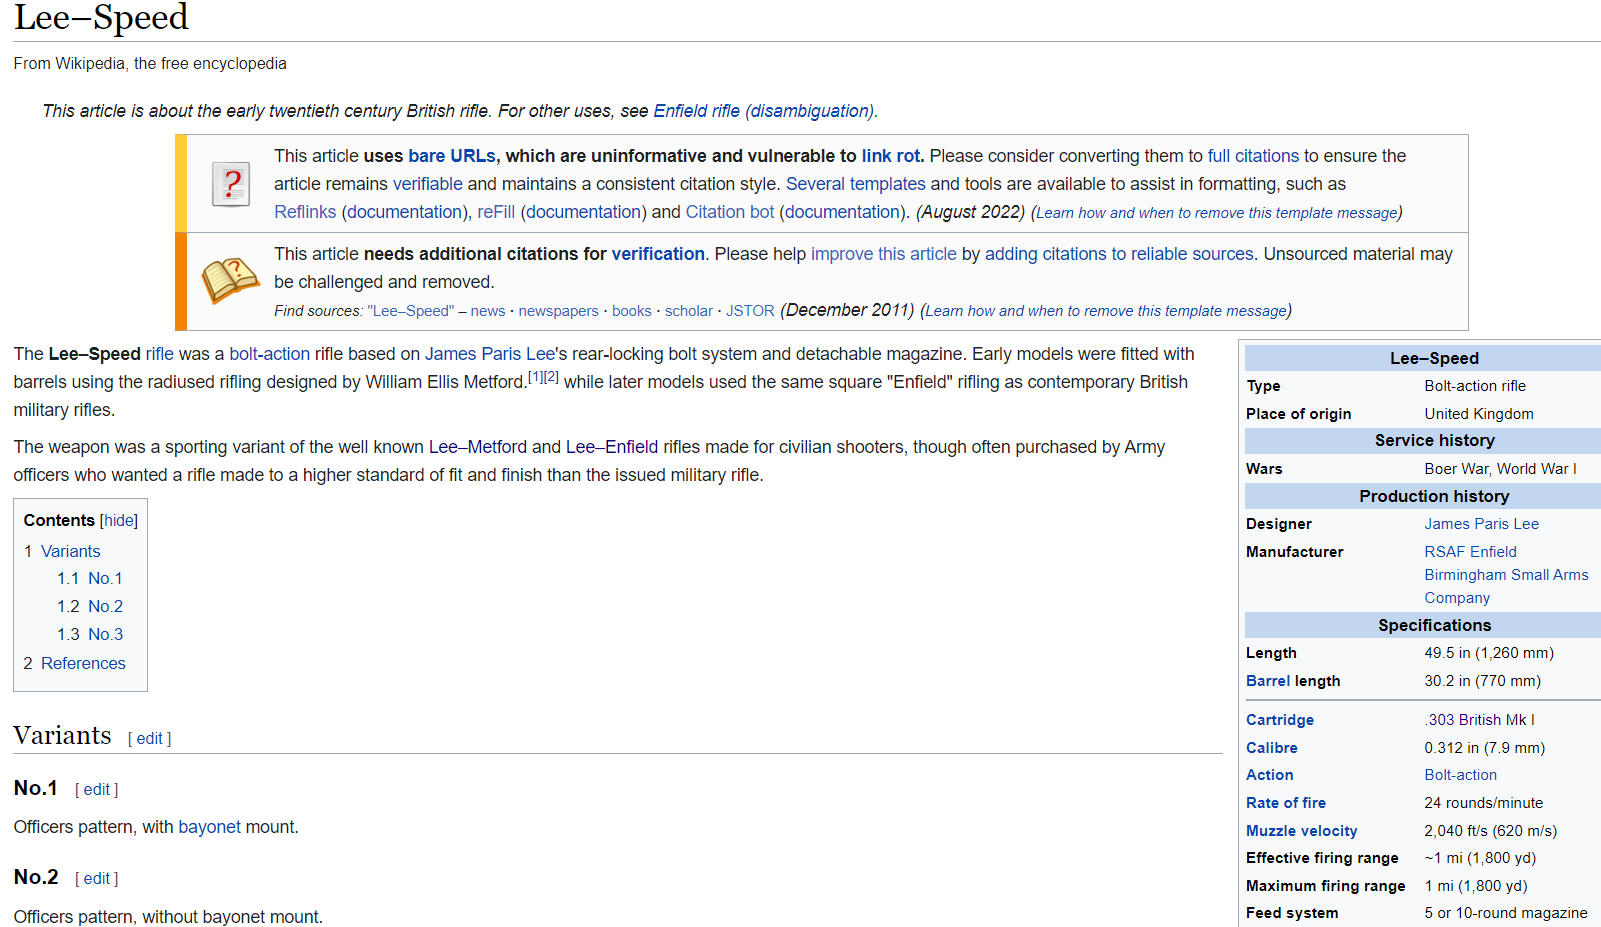The width and height of the screenshot is (1601, 927).
Task: Select '24 rounds/minute' value
Action: pos(1484,803)
